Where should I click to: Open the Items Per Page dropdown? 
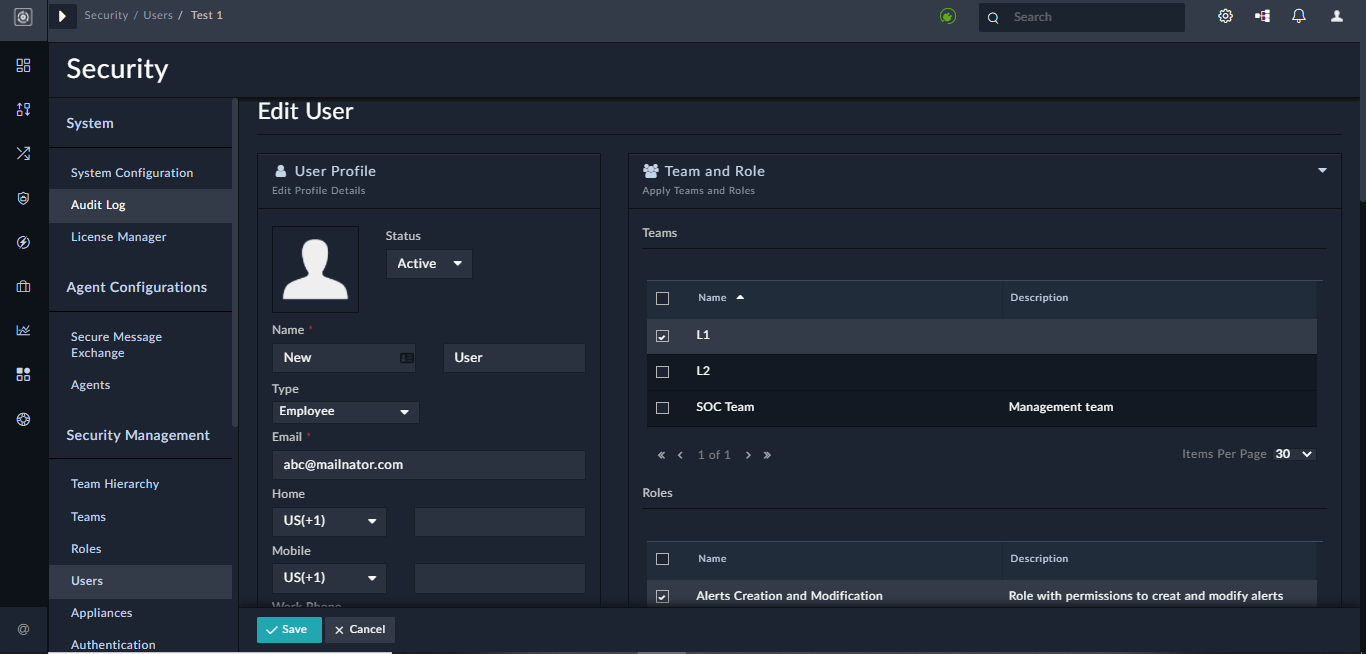[x=1293, y=453]
